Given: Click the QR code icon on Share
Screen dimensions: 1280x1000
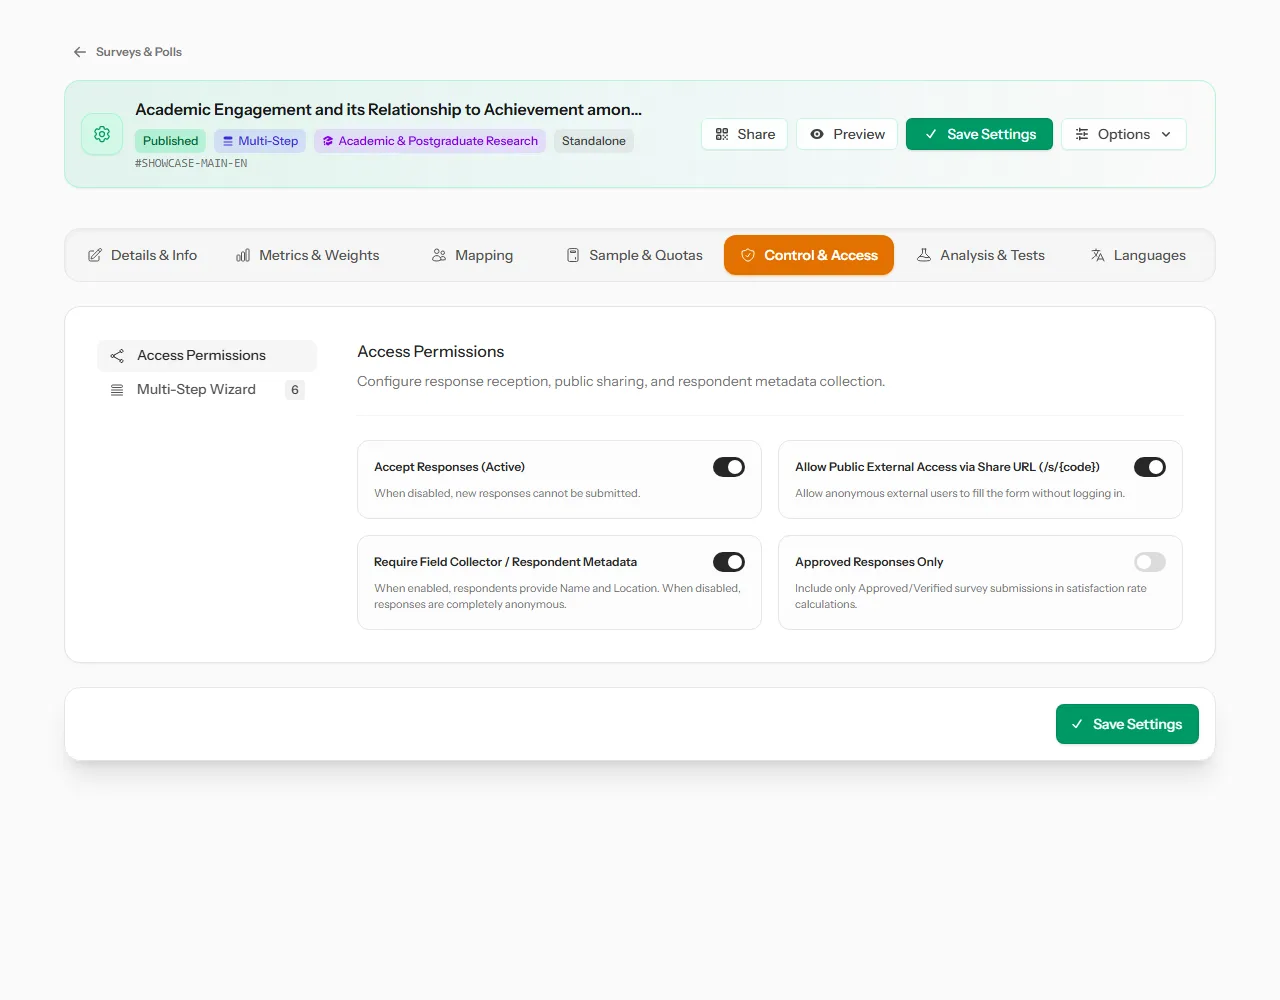Looking at the screenshot, I should pyautogui.click(x=722, y=134).
